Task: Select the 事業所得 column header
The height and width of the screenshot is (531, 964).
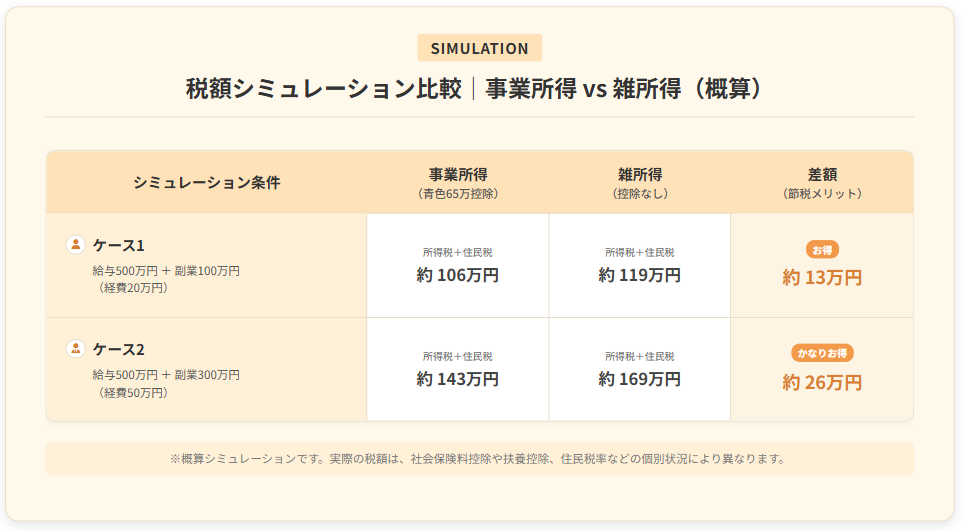Action: pos(458,175)
